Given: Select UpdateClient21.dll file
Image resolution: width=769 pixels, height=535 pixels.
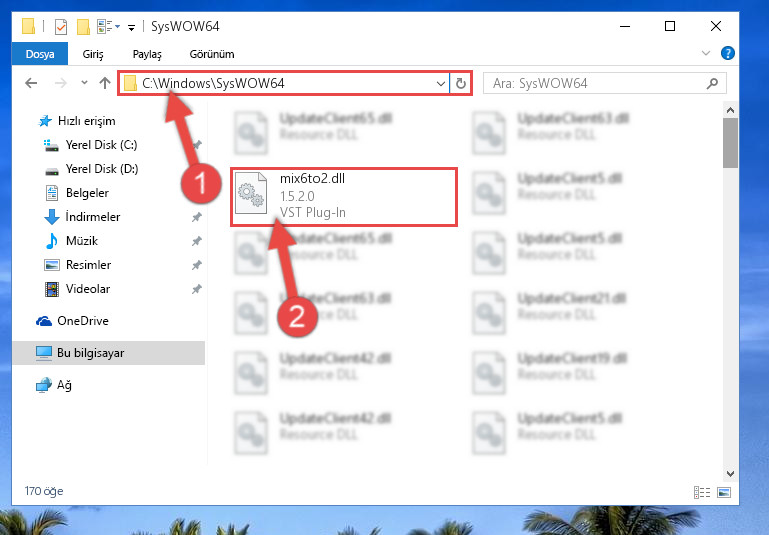Looking at the screenshot, I should 571,298.
